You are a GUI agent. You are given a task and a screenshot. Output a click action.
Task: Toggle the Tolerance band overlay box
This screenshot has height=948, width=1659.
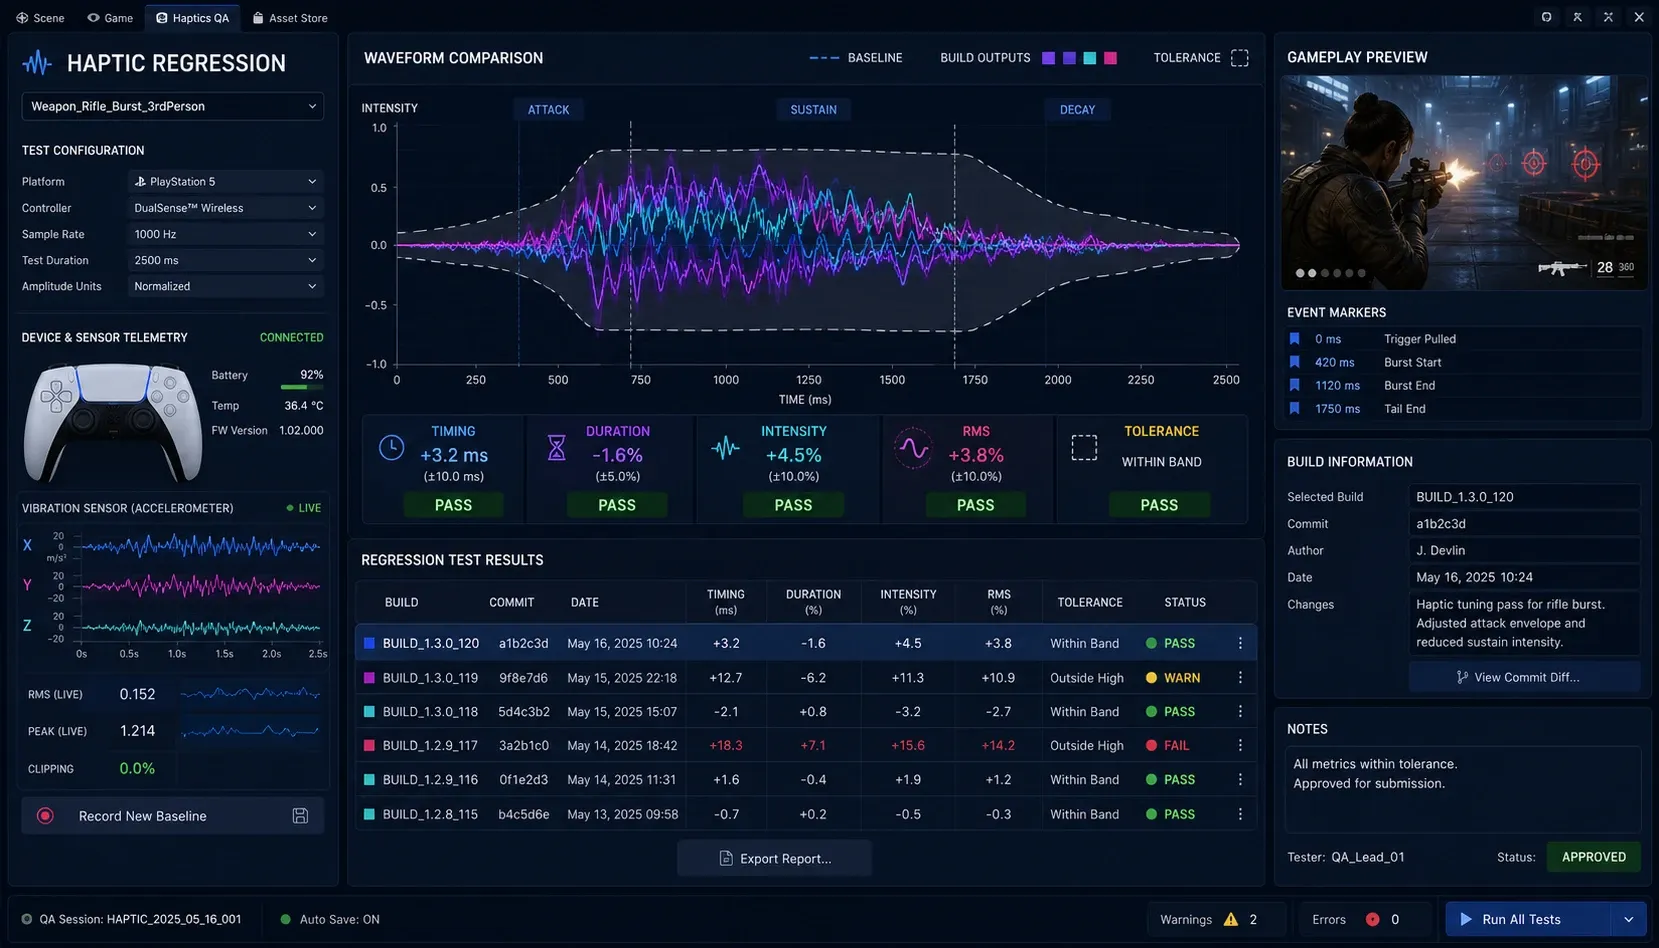click(1240, 58)
